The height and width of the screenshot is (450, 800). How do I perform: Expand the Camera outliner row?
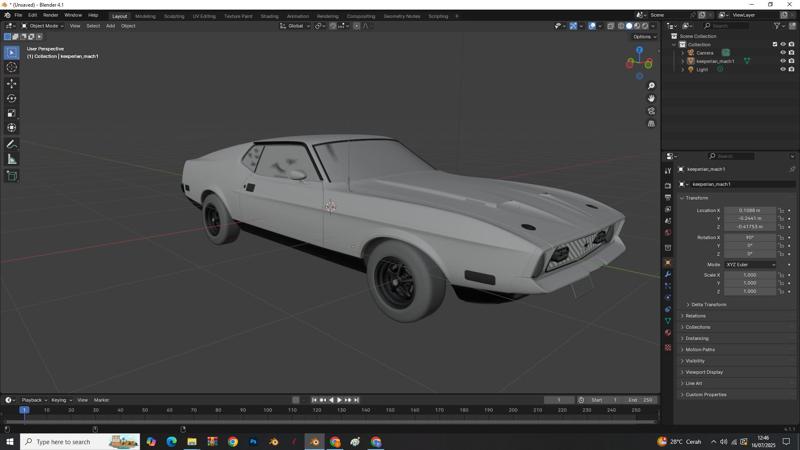(x=683, y=53)
